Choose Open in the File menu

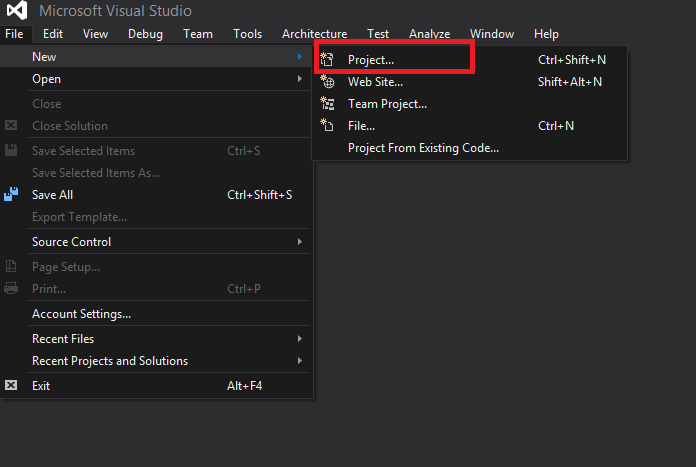click(155, 79)
